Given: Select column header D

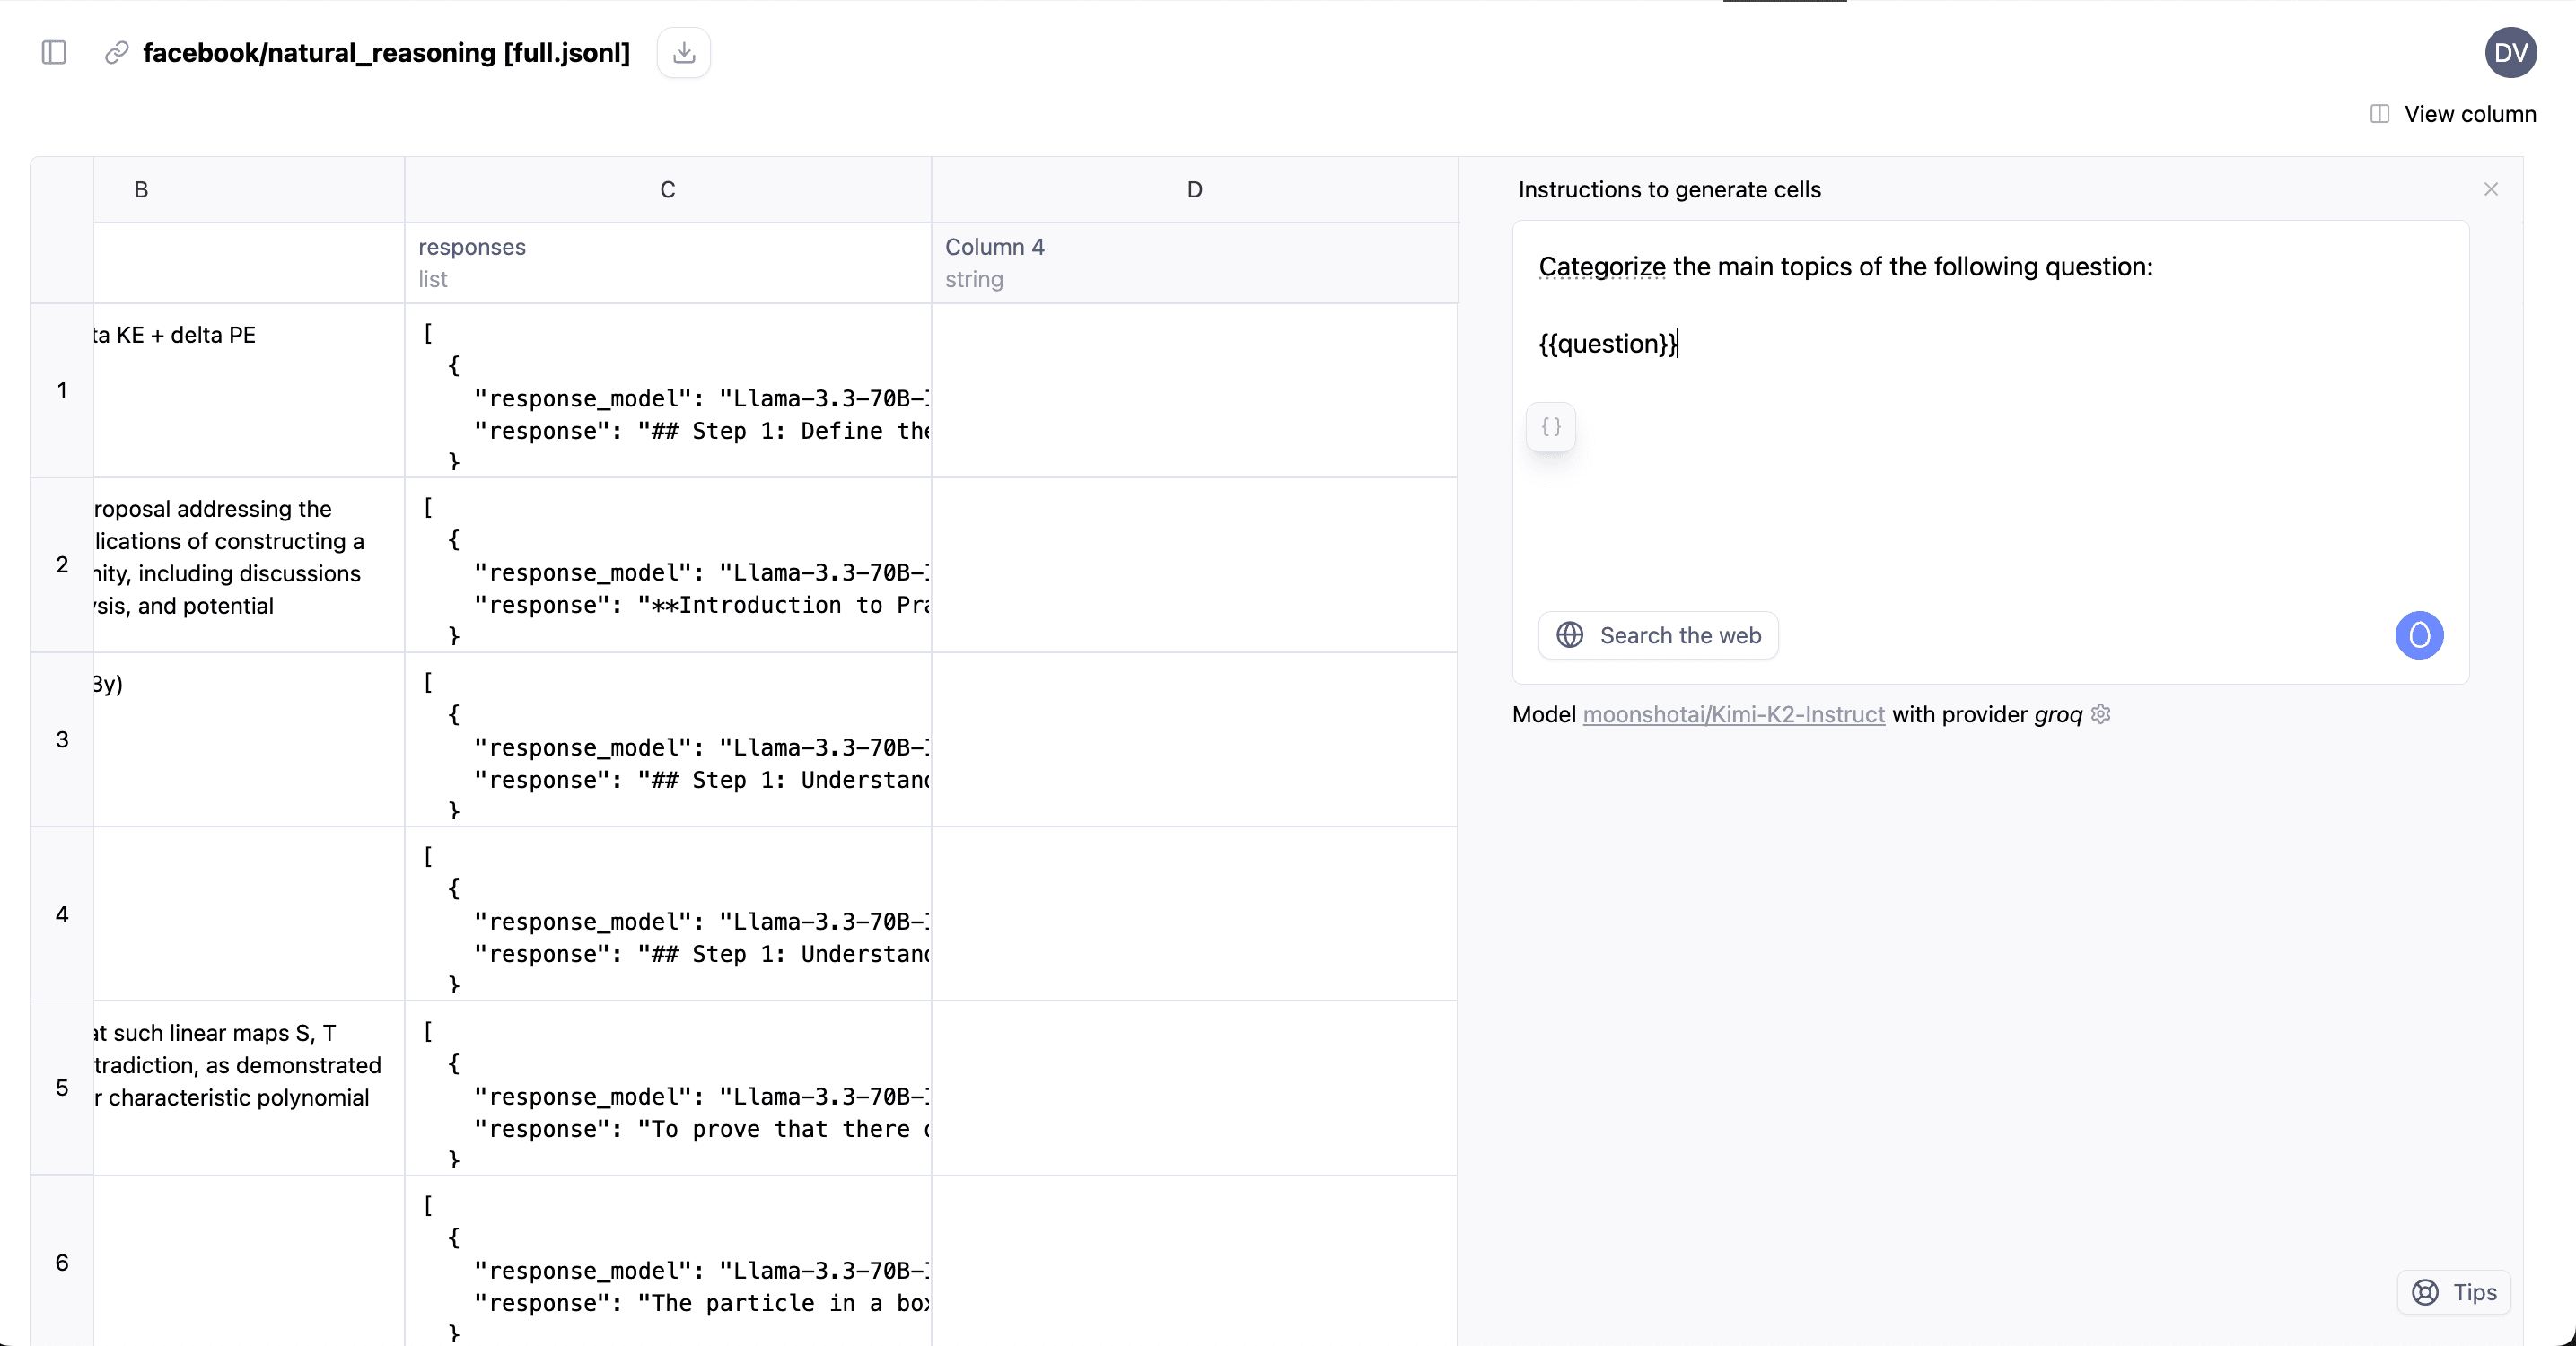Looking at the screenshot, I should tap(1194, 189).
